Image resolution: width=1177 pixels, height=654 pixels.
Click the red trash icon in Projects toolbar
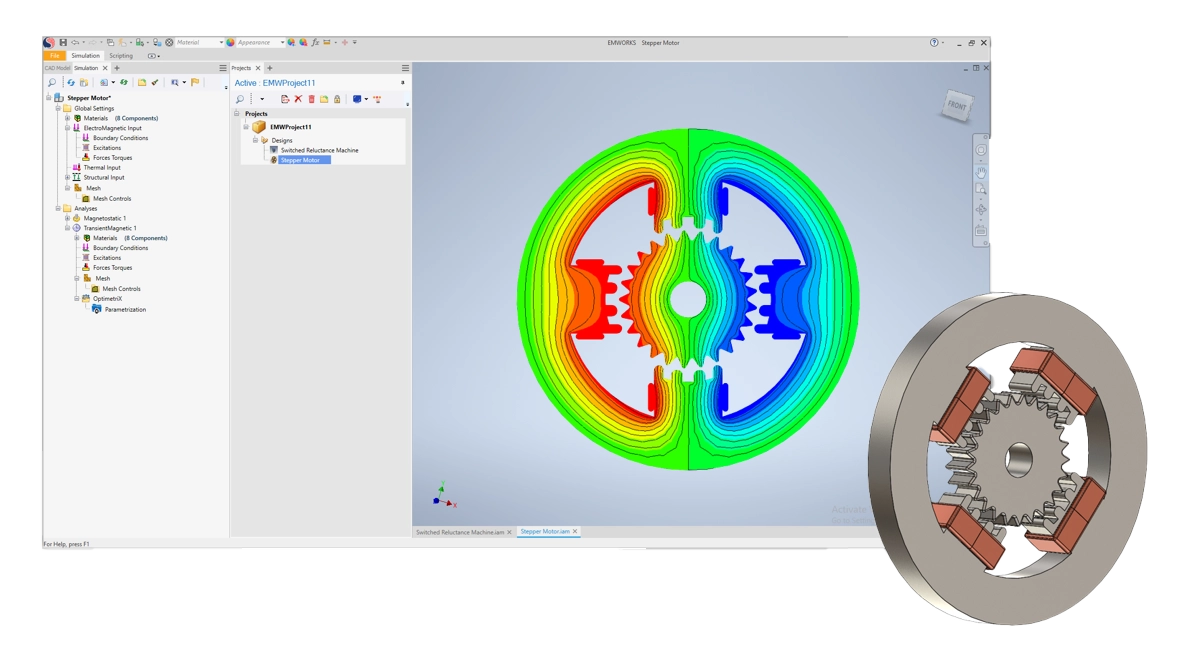311,99
